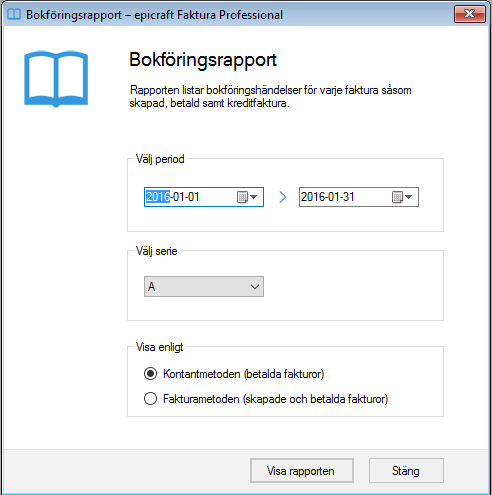This screenshot has width=492, height=495.
Task: Click the Visa enligt group label
Action: tap(159, 347)
